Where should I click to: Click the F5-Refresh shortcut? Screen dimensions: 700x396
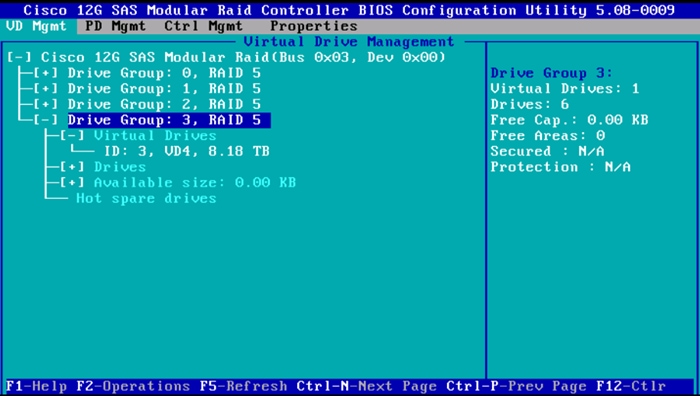[x=244, y=386]
